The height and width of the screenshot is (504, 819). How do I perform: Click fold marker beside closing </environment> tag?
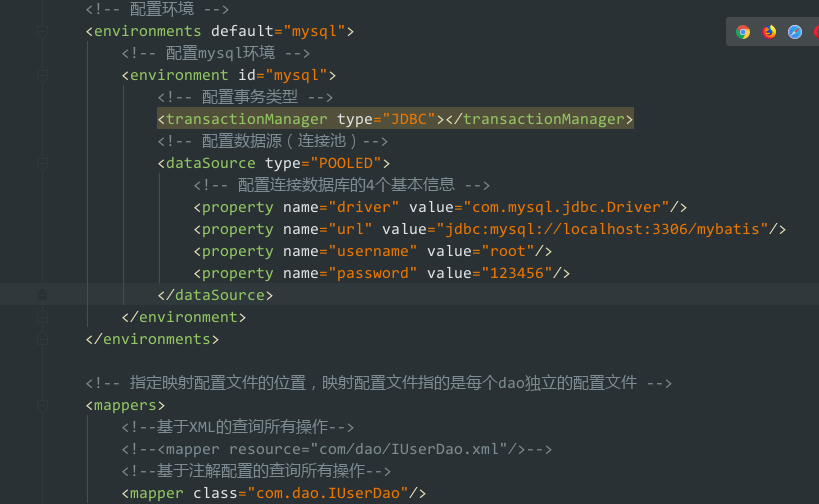43,317
